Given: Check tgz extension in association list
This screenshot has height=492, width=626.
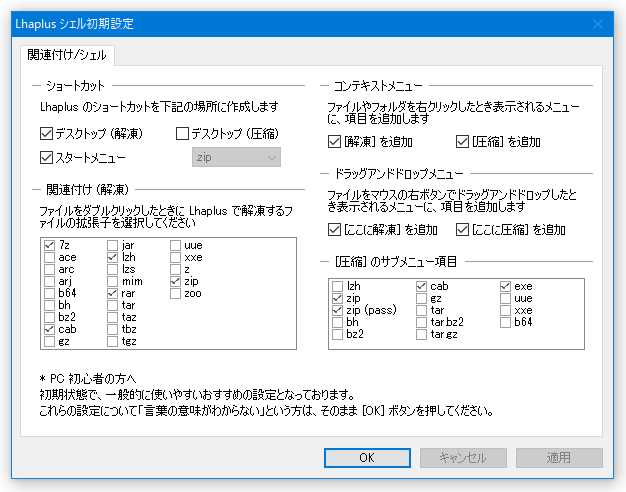Looking at the screenshot, I should (113, 341).
